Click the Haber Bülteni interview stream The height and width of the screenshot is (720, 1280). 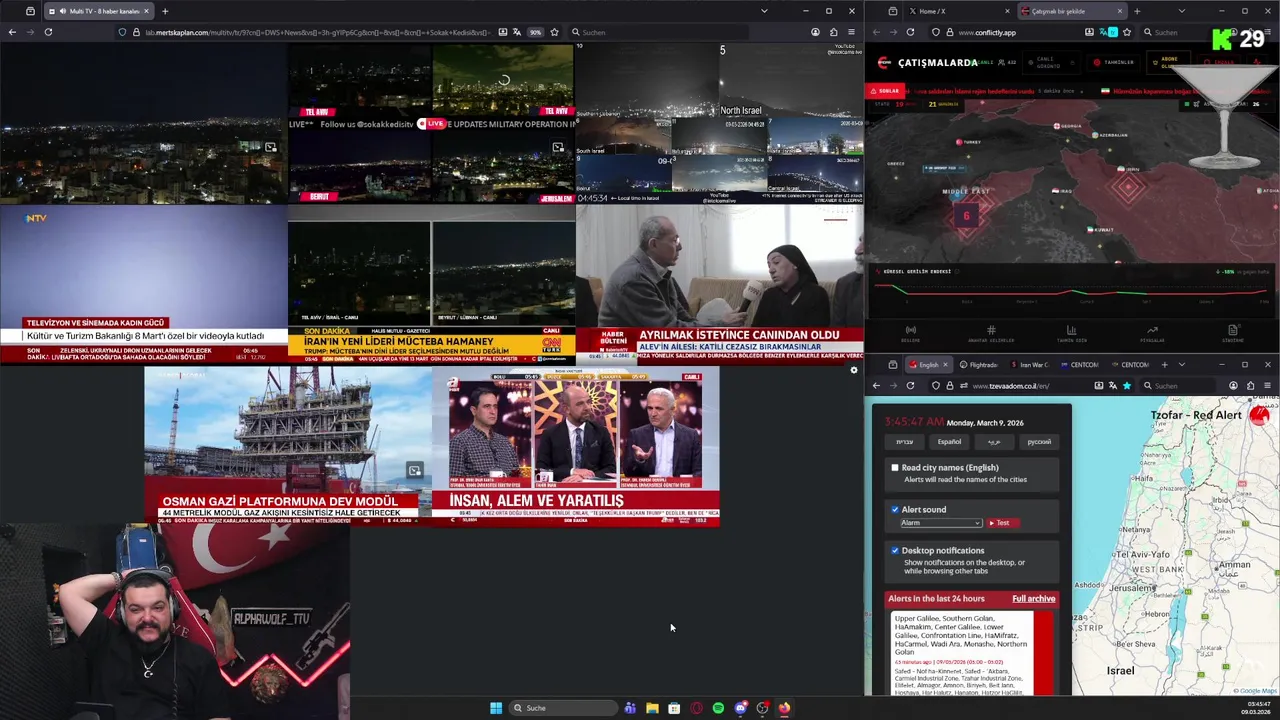[719, 284]
